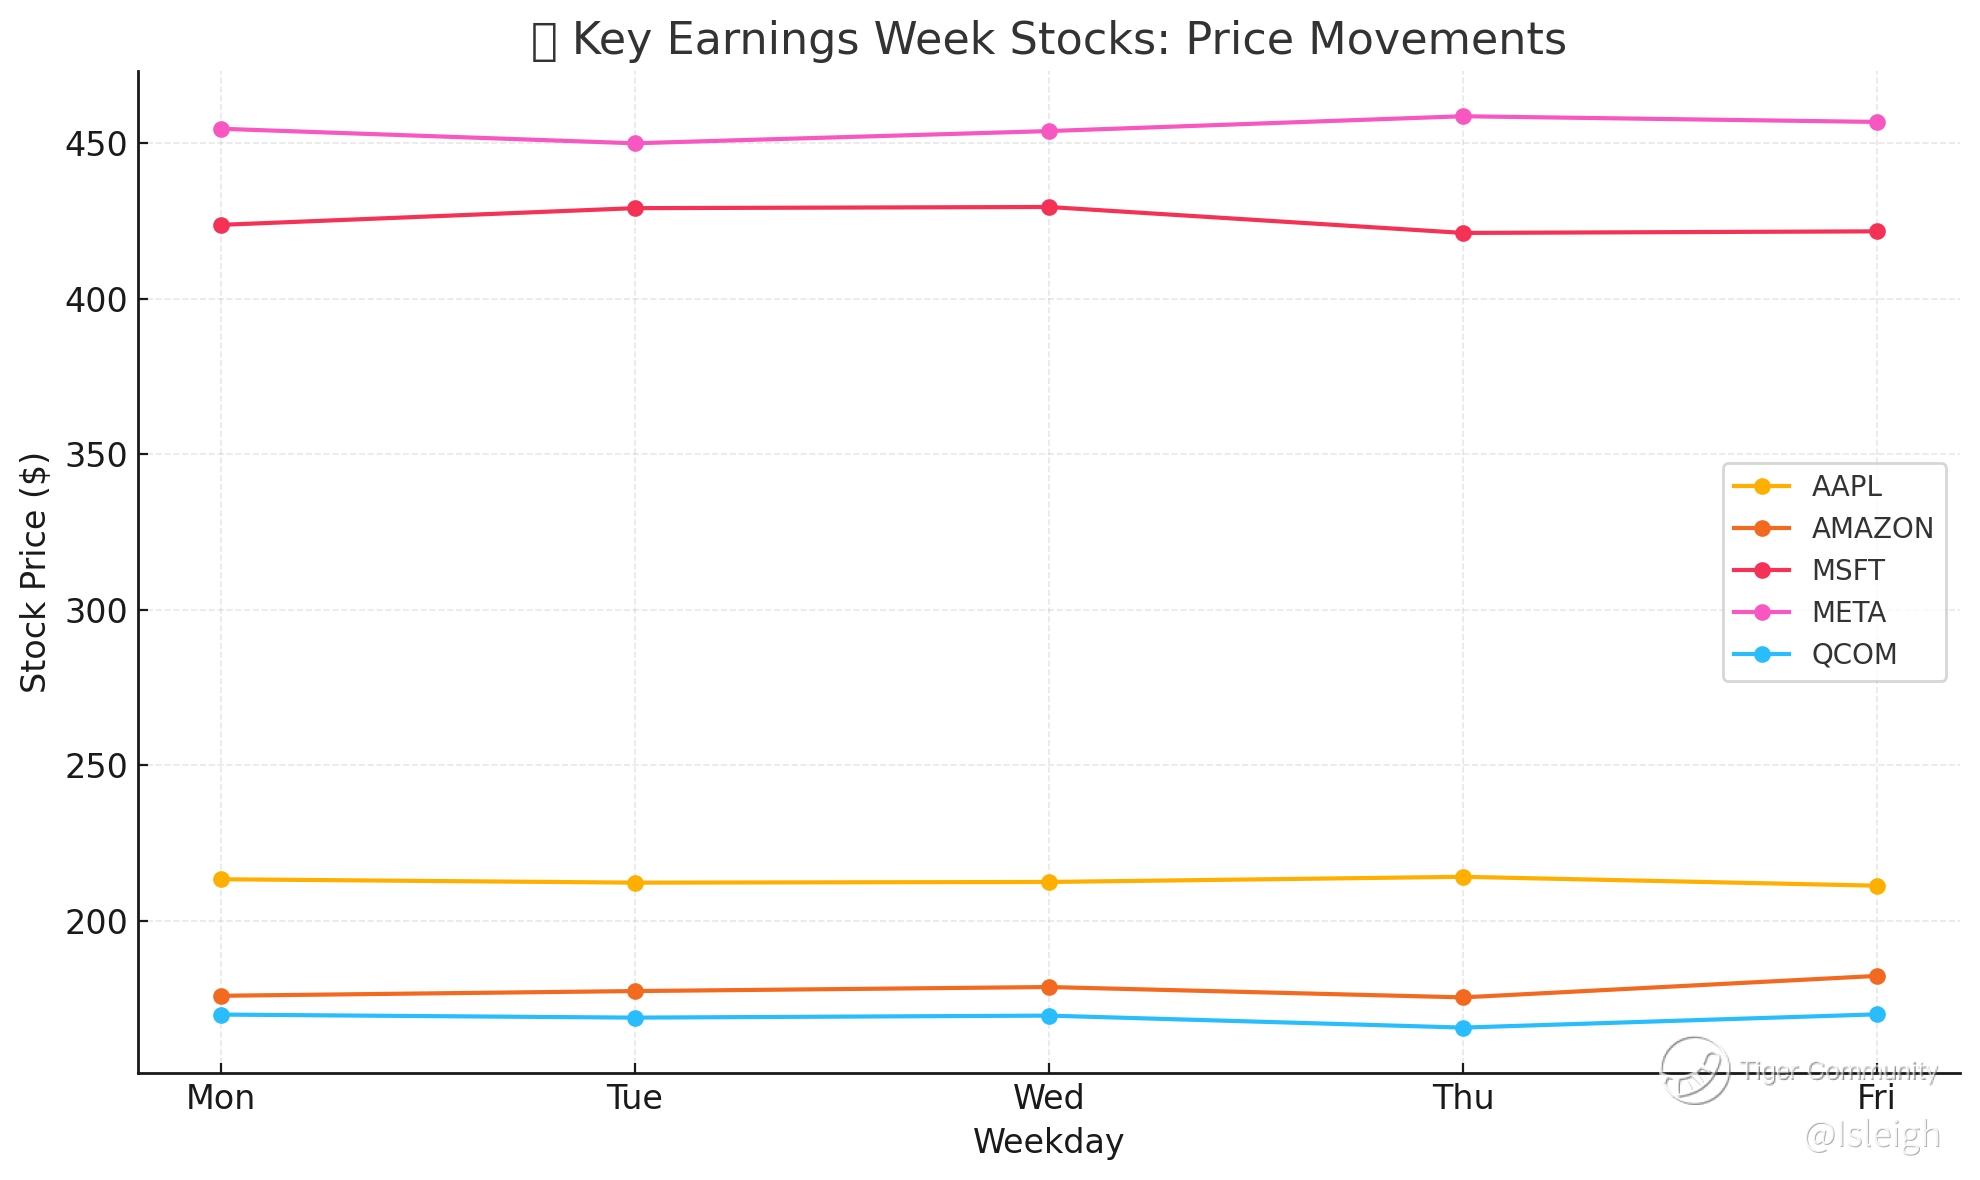Click the chart title text

1048,40
